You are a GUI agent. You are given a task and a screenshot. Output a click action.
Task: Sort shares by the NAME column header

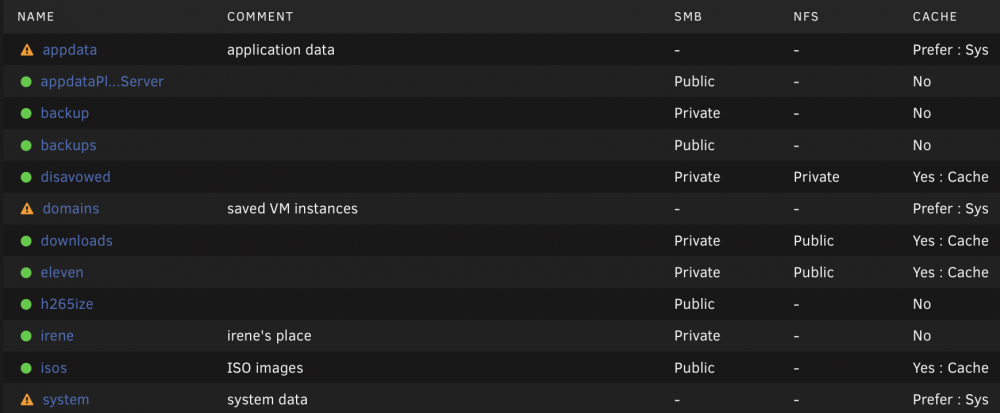[36, 17]
